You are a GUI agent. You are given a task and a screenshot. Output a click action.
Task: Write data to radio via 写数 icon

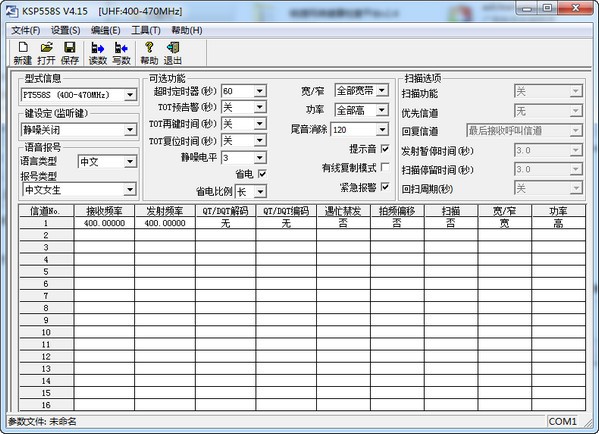pos(121,53)
